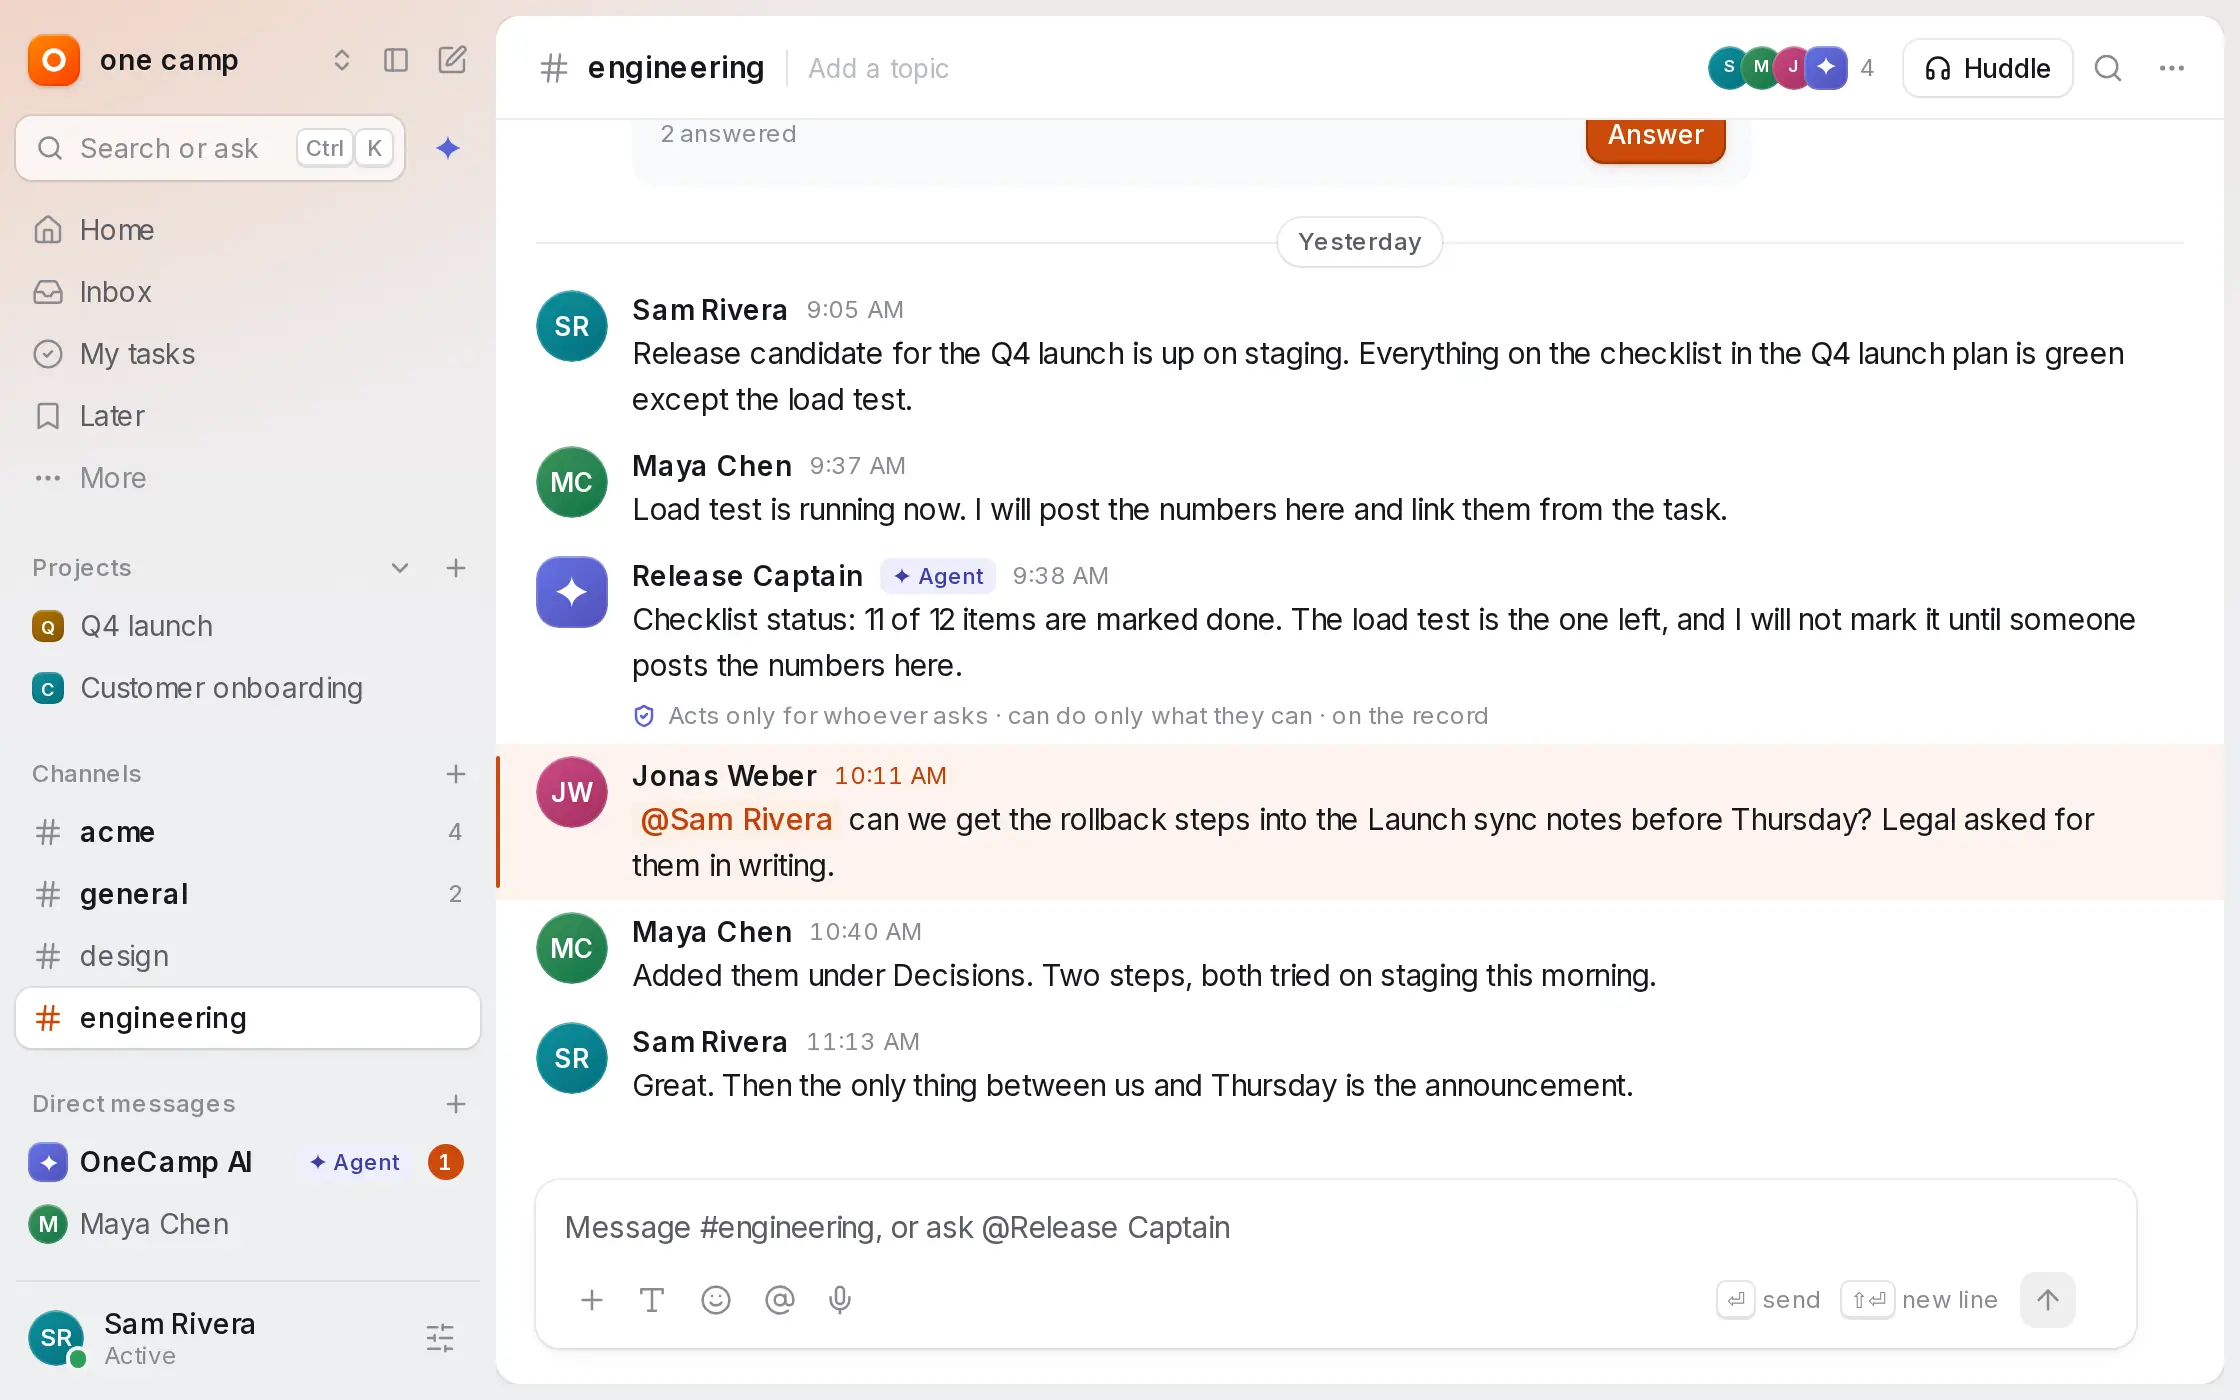Send message with up arrow button

tap(2048, 1300)
